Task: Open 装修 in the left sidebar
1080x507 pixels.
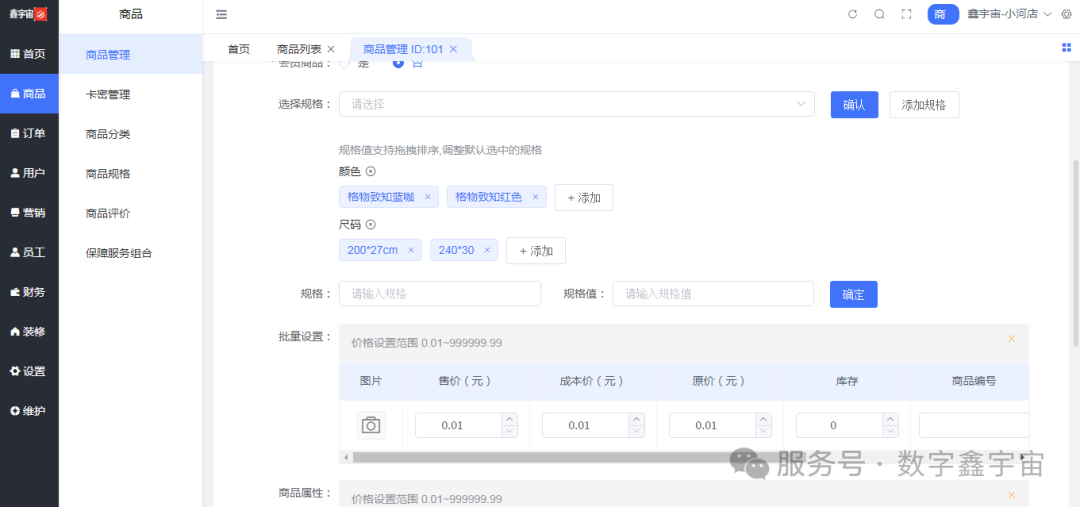Action: click(29, 331)
